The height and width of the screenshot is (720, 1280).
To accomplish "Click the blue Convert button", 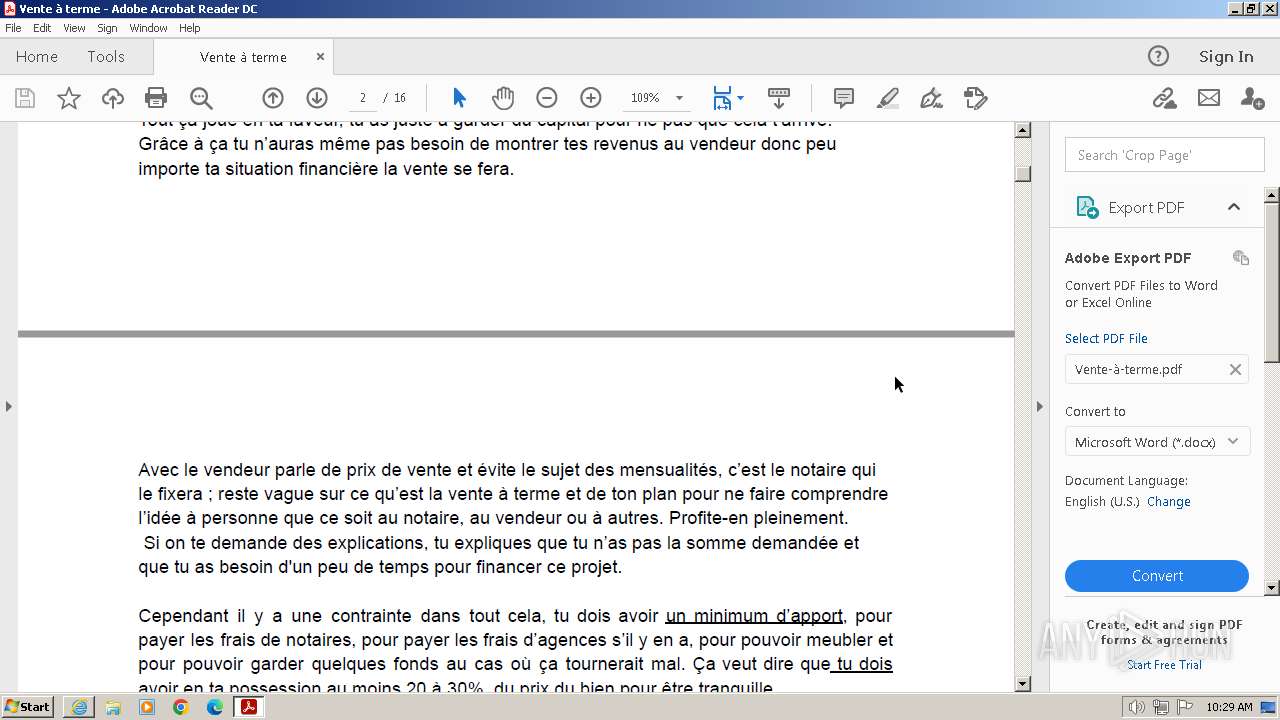I will pos(1157,576).
